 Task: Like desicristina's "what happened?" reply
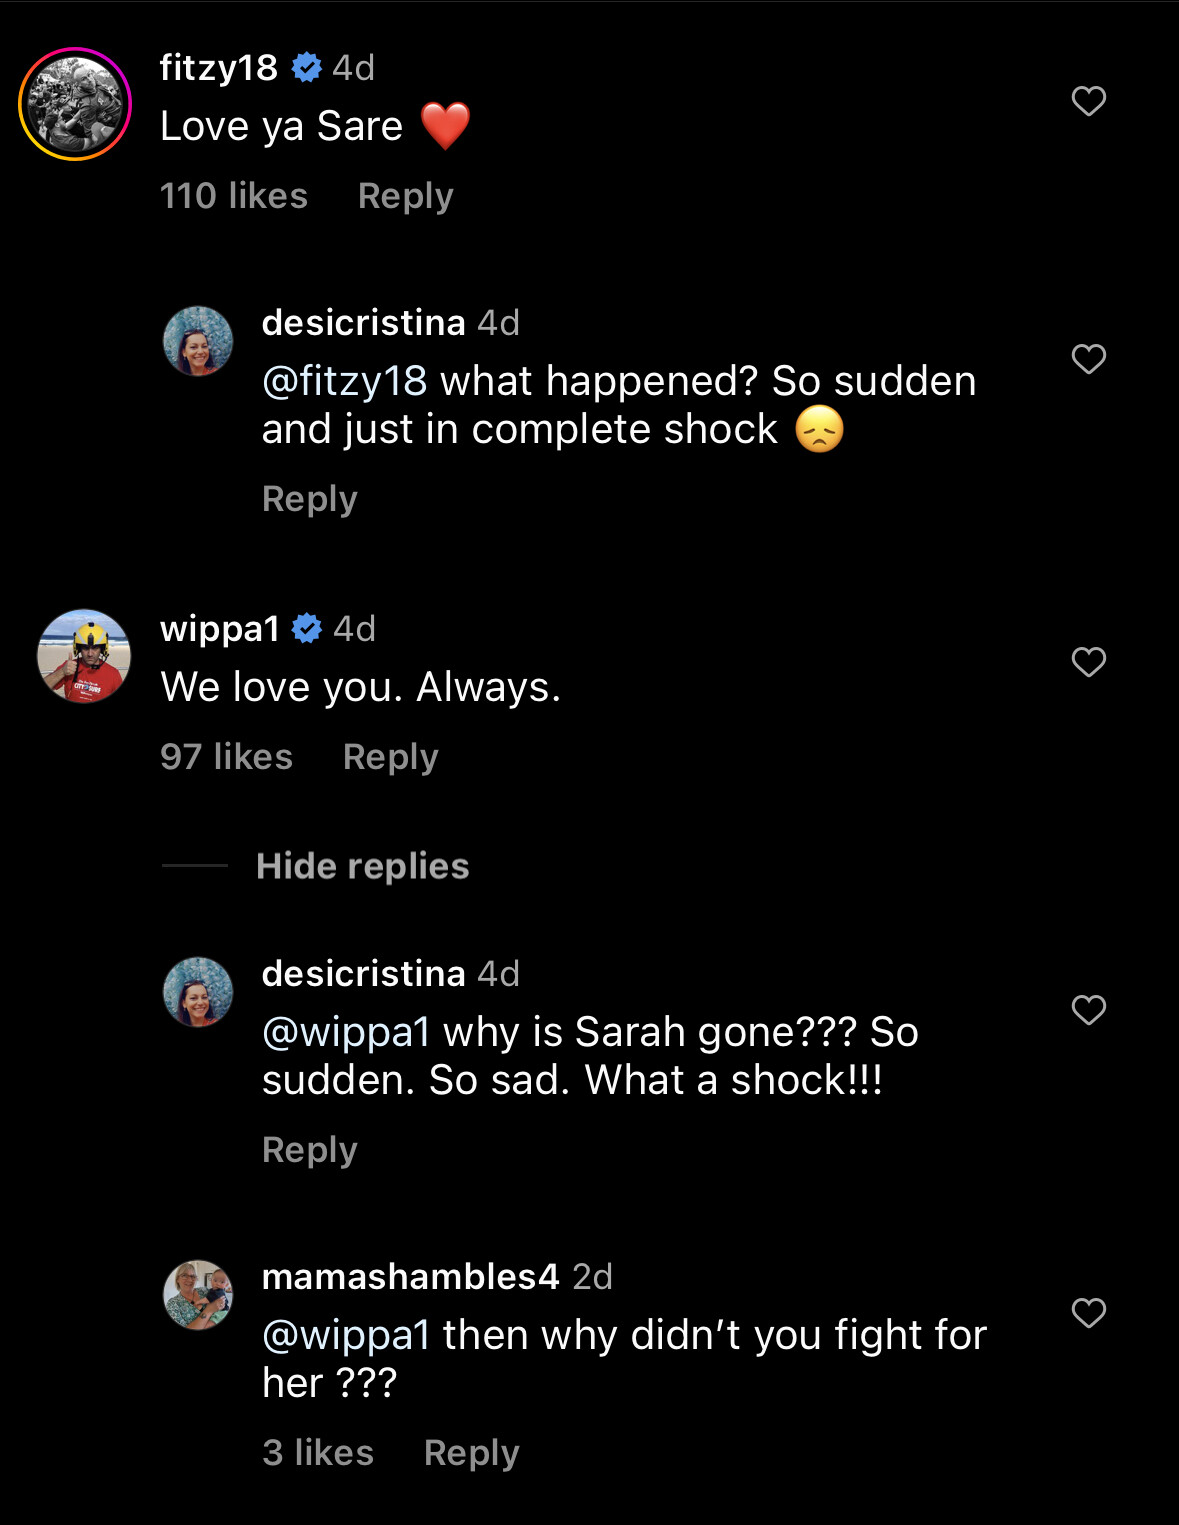click(1088, 359)
